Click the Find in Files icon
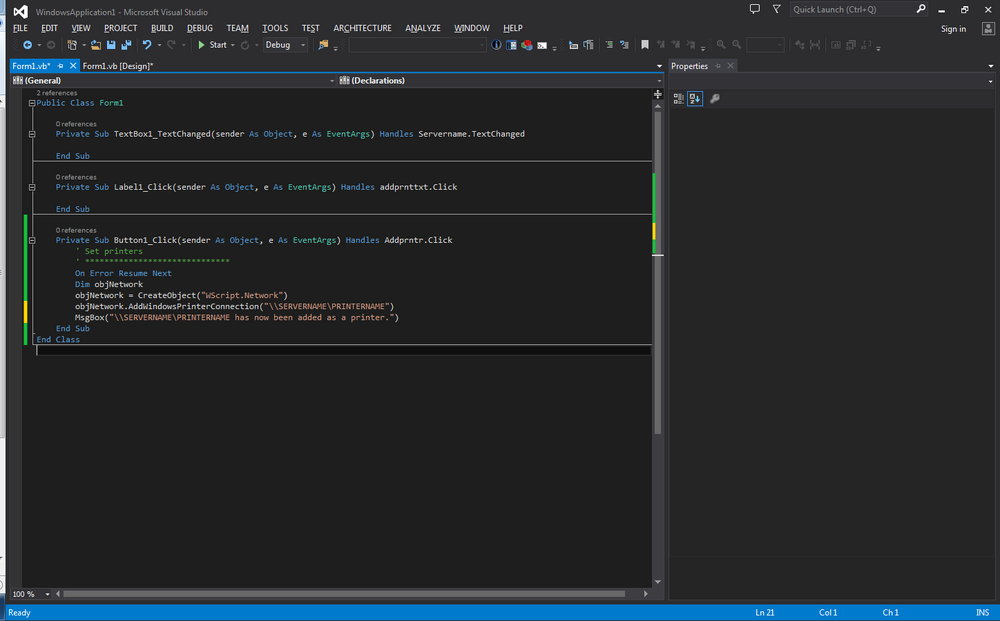This screenshot has width=1000, height=621. coord(323,45)
